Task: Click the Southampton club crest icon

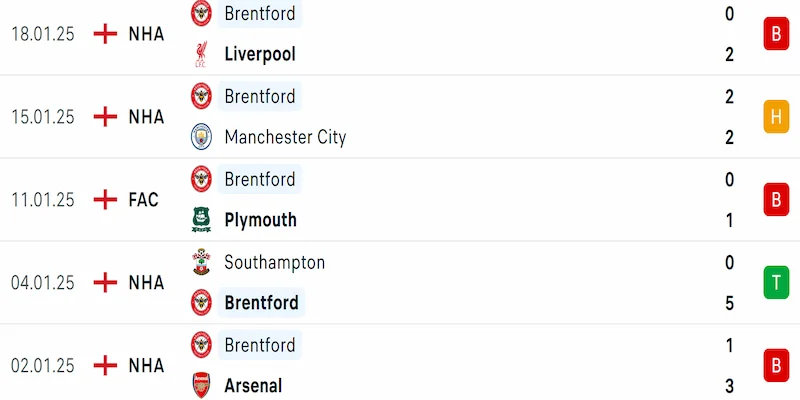Action: pos(202,262)
